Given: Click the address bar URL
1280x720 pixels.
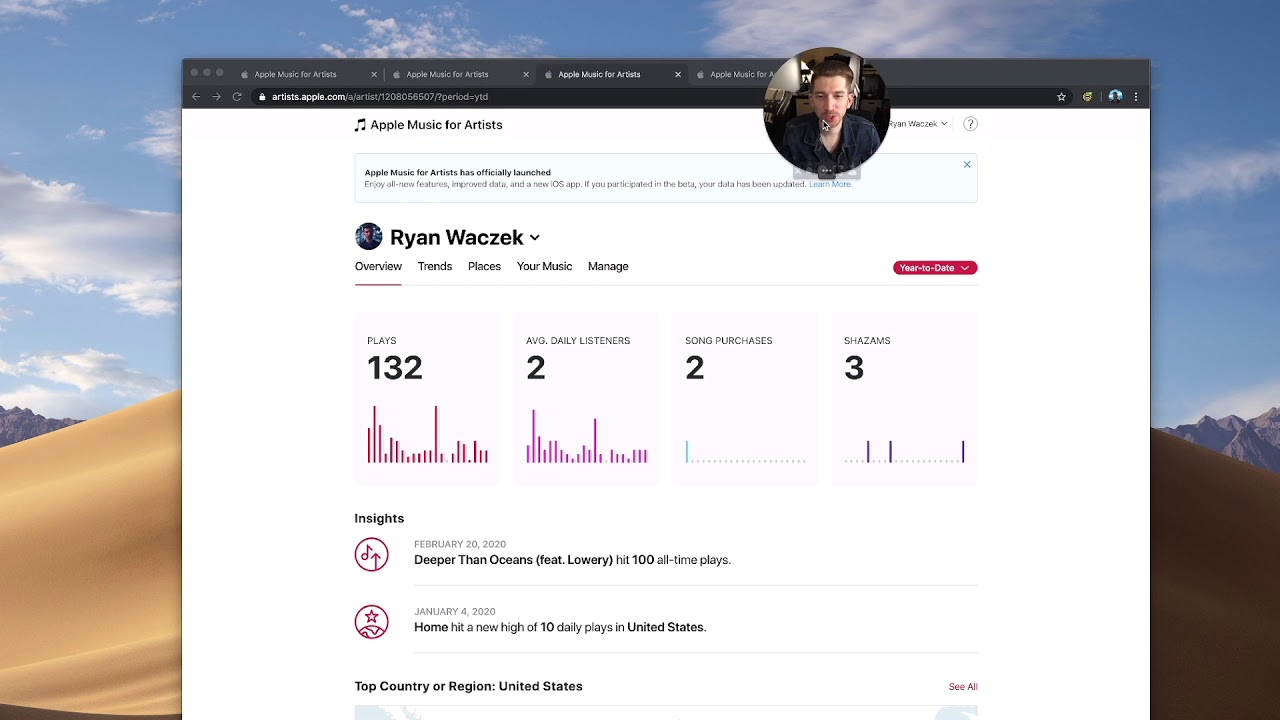Looking at the screenshot, I should click(380, 97).
